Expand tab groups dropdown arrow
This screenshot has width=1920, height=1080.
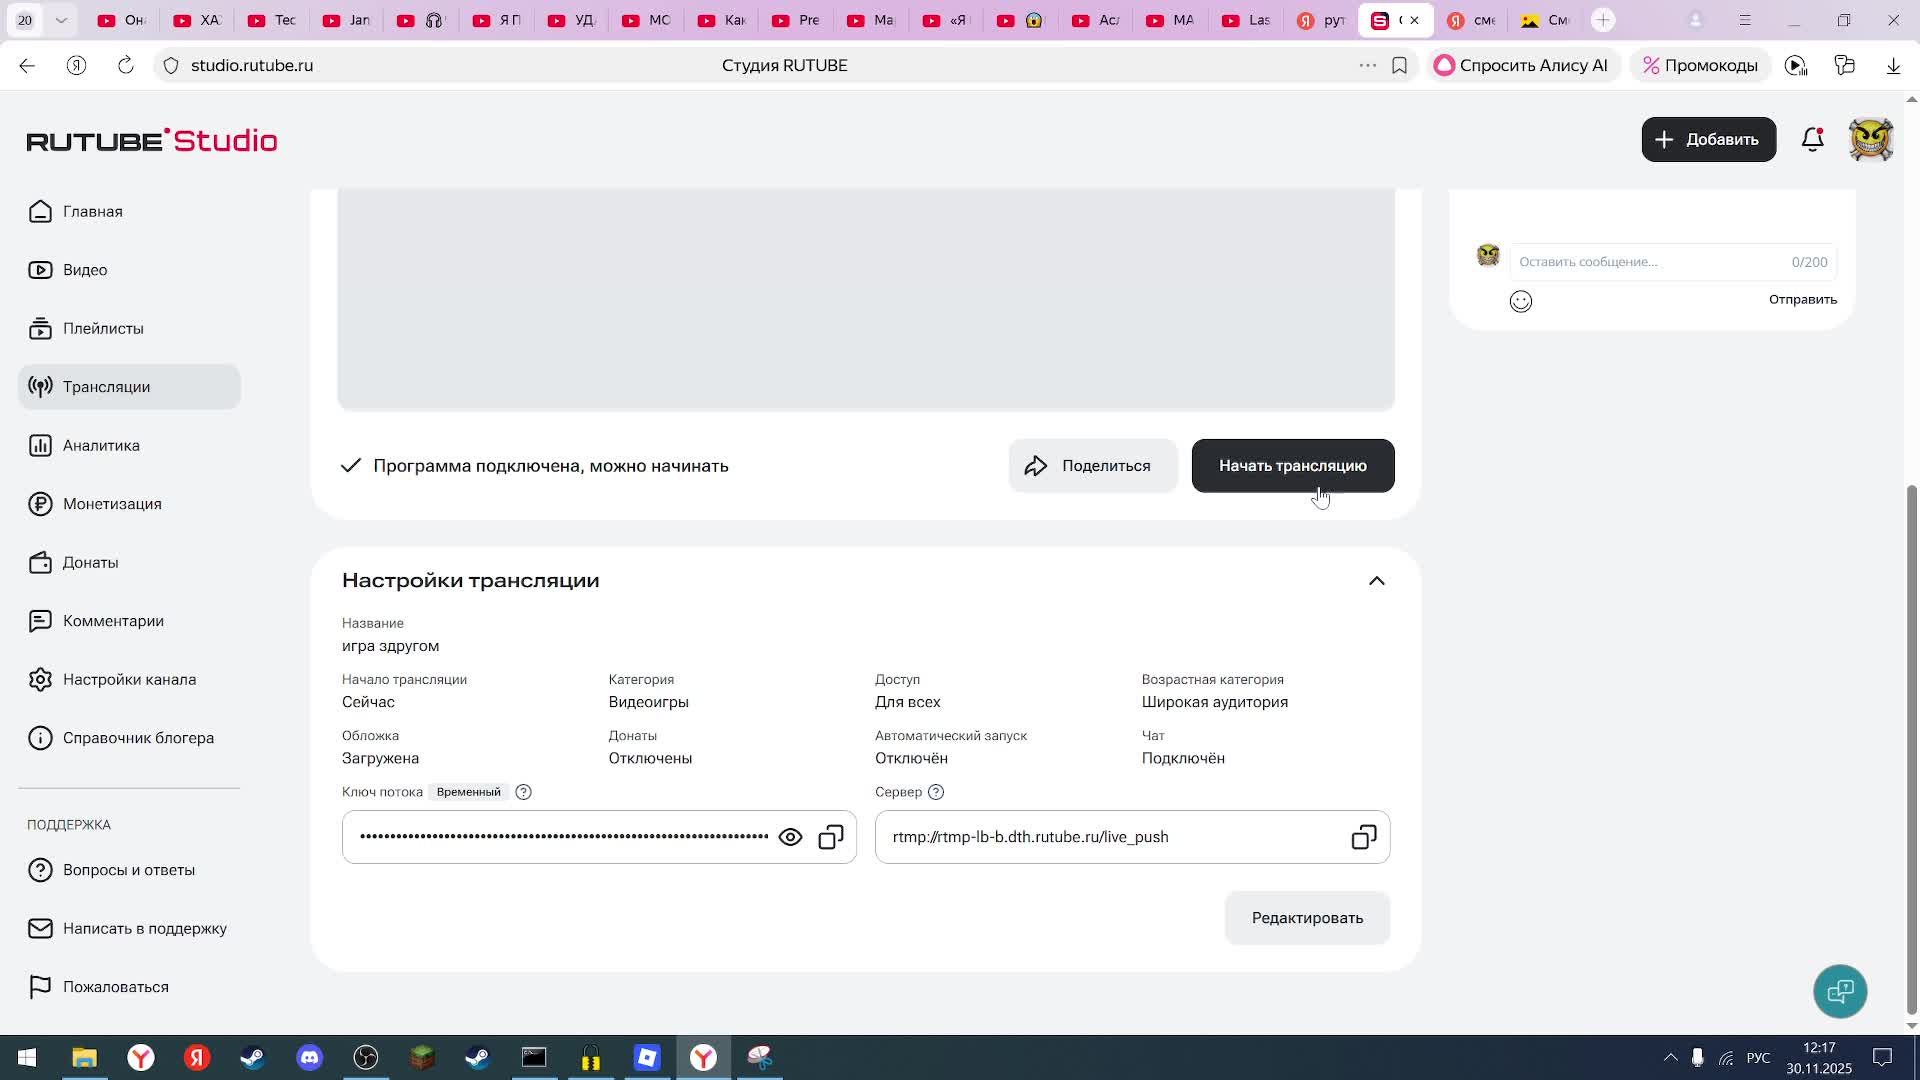point(61,20)
